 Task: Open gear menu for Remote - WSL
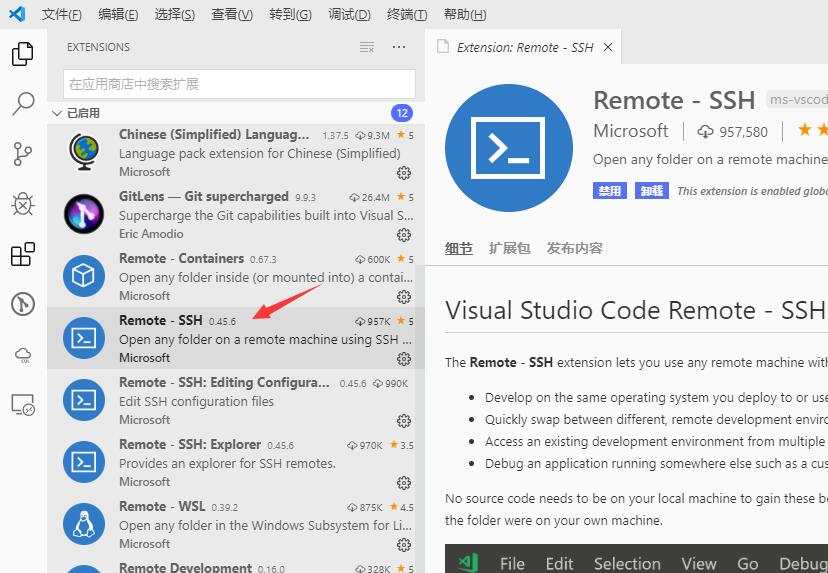click(x=404, y=544)
